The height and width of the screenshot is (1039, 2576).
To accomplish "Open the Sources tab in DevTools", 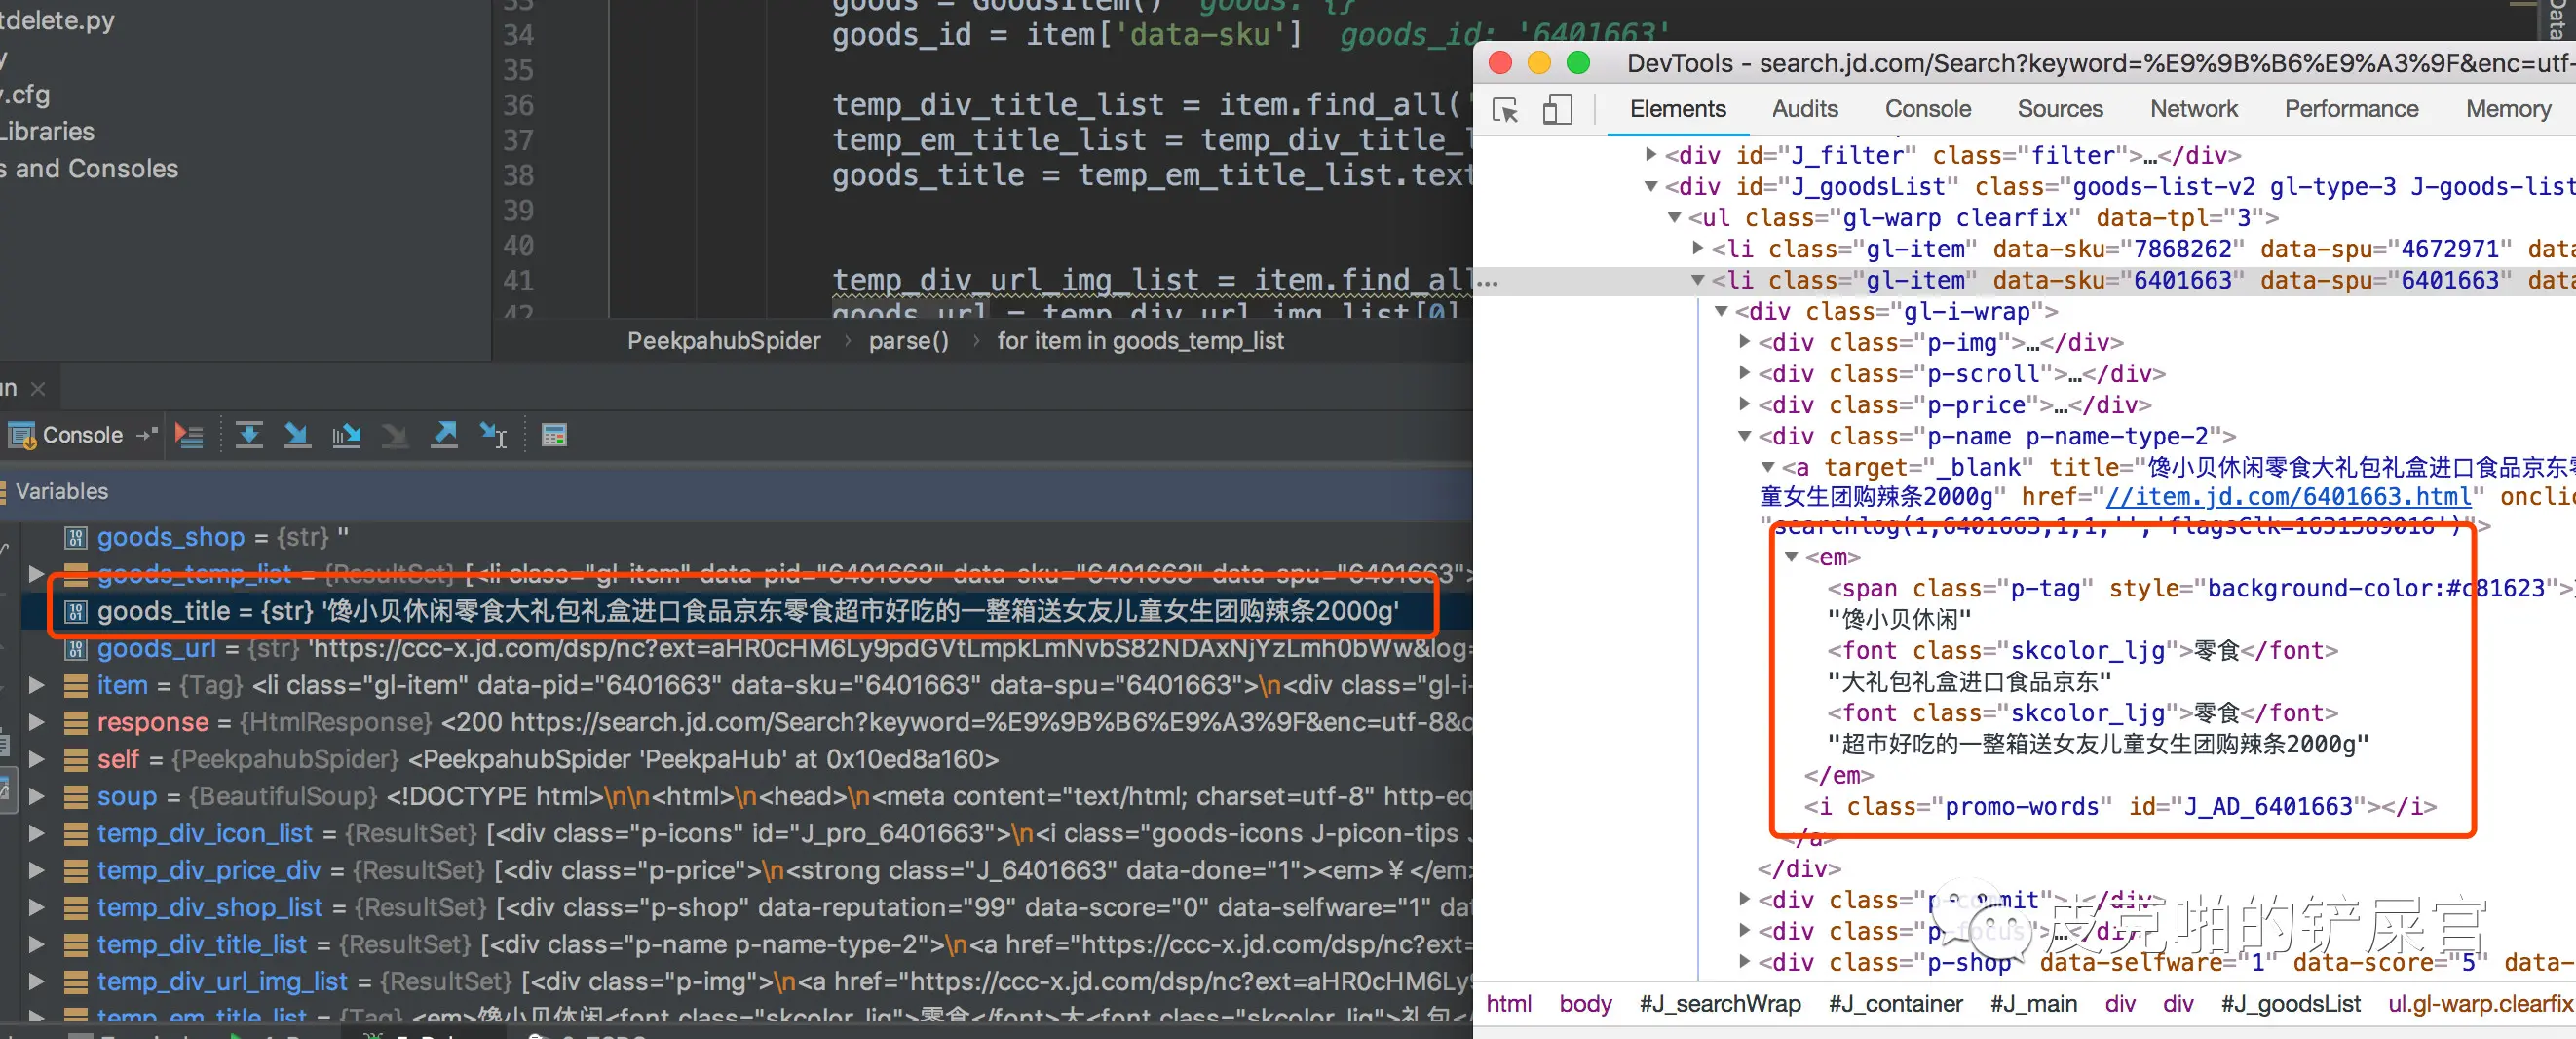I will tap(2060, 109).
